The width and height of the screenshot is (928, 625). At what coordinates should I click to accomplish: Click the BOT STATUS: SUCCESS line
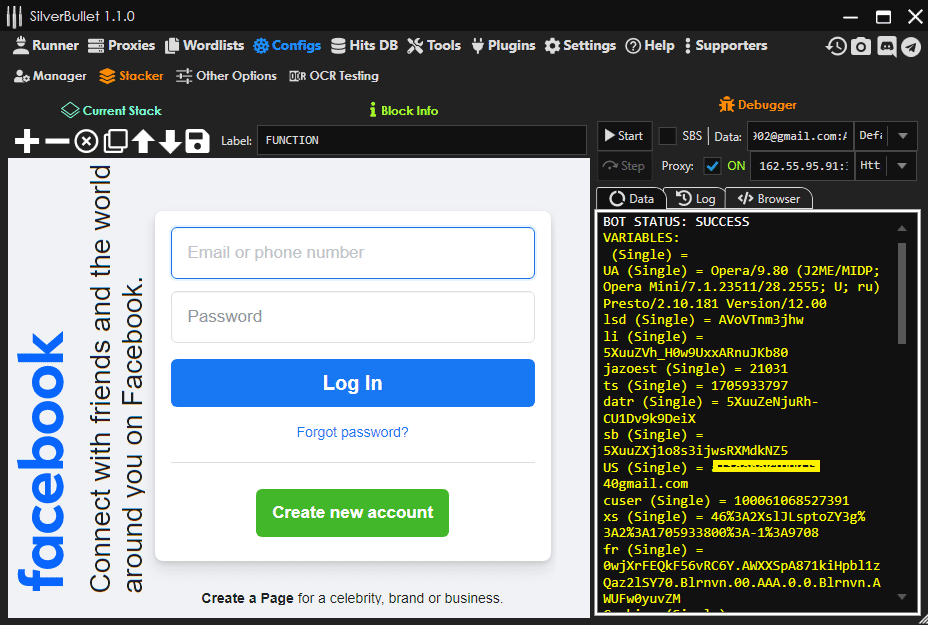pos(676,222)
